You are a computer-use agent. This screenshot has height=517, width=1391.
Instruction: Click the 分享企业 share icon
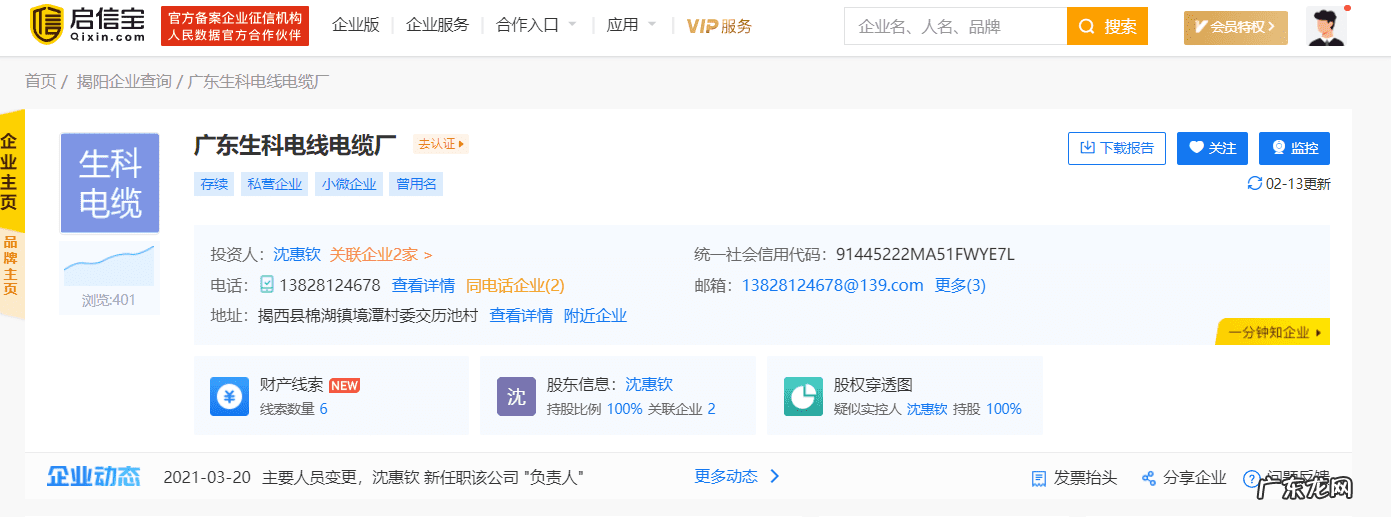(x=1149, y=479)
